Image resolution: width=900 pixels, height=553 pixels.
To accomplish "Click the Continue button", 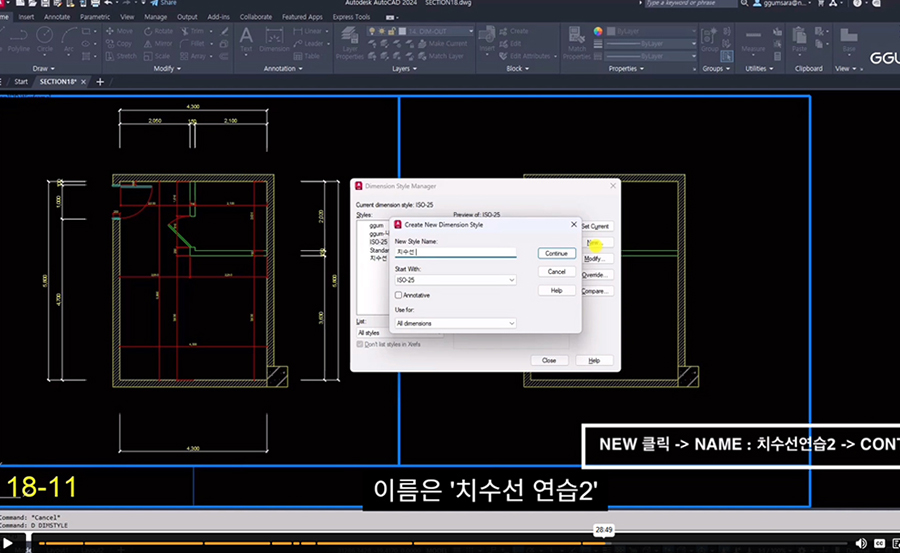I will [x=557, y=253].
